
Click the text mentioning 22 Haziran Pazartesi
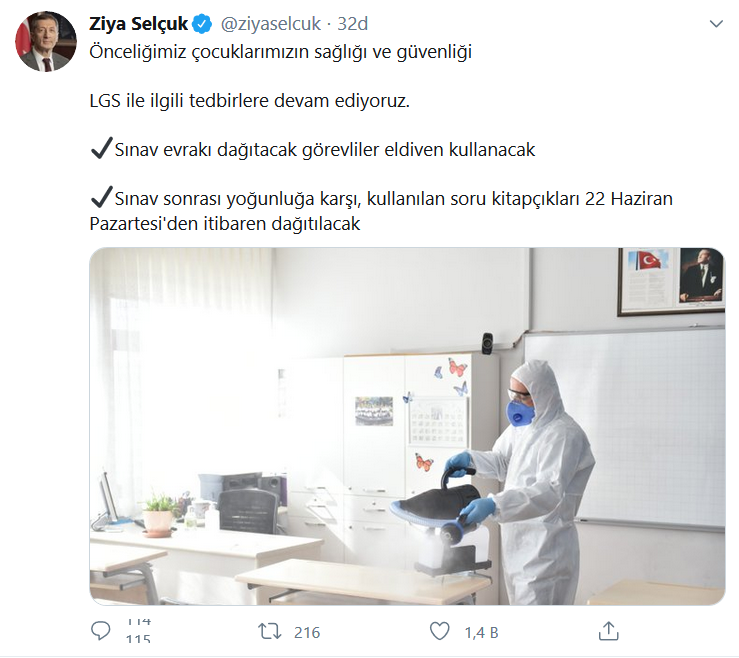381,211
